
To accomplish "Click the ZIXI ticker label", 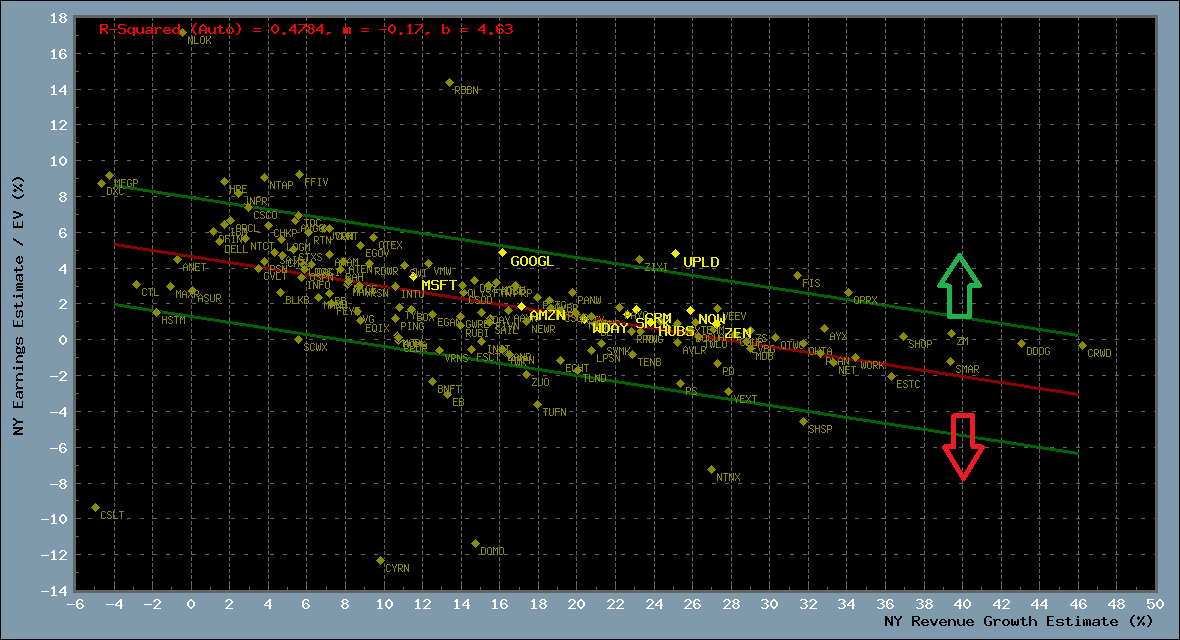I will click(656, 267).
